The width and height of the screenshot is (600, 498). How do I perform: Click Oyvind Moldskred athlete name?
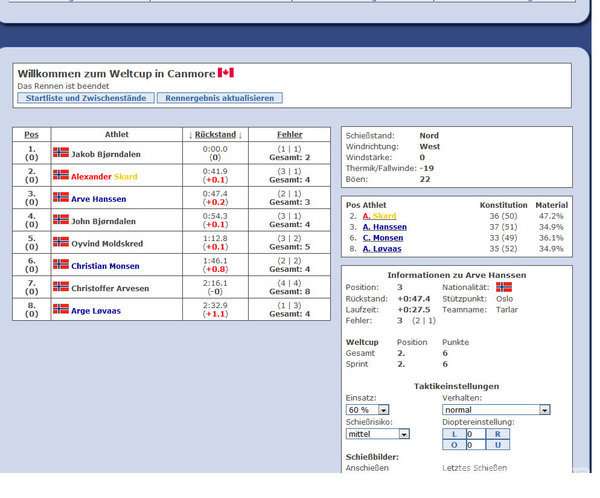pyautogui.click(x=107, y=244)
